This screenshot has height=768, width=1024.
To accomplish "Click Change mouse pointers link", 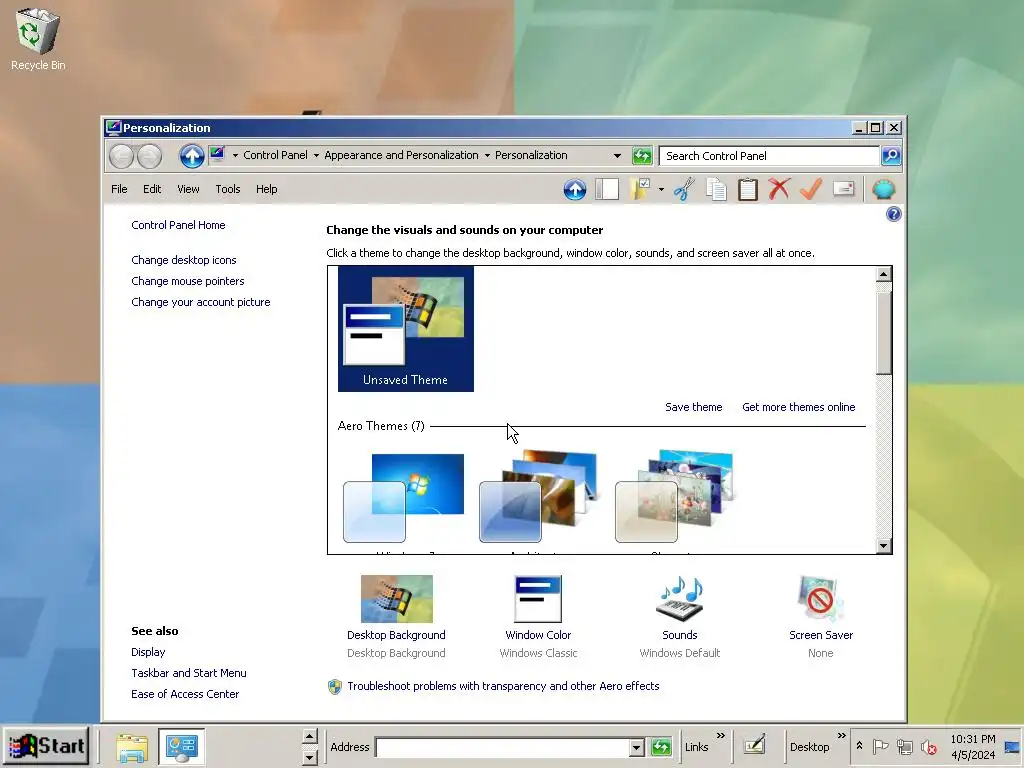I will [x=187, y=281].
